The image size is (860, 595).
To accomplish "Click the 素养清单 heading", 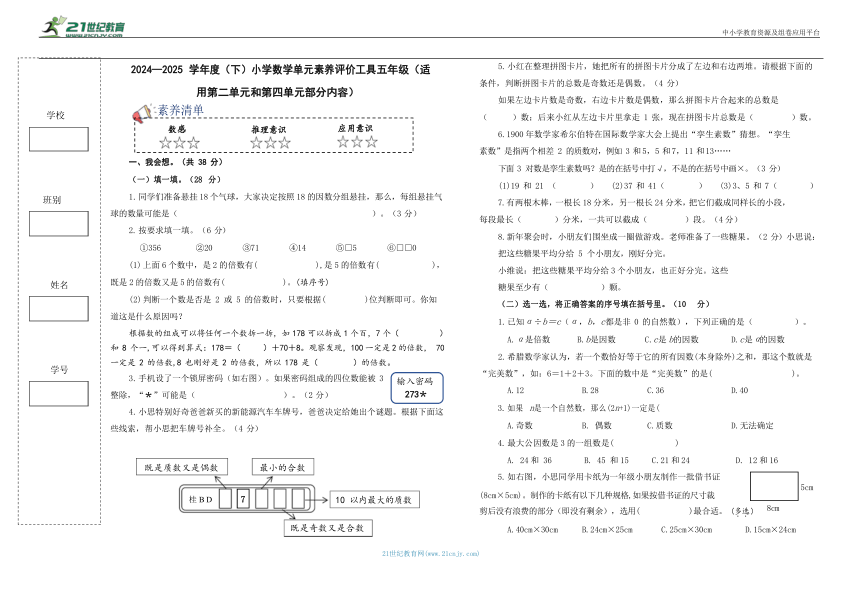I will [x=180, y=110].
